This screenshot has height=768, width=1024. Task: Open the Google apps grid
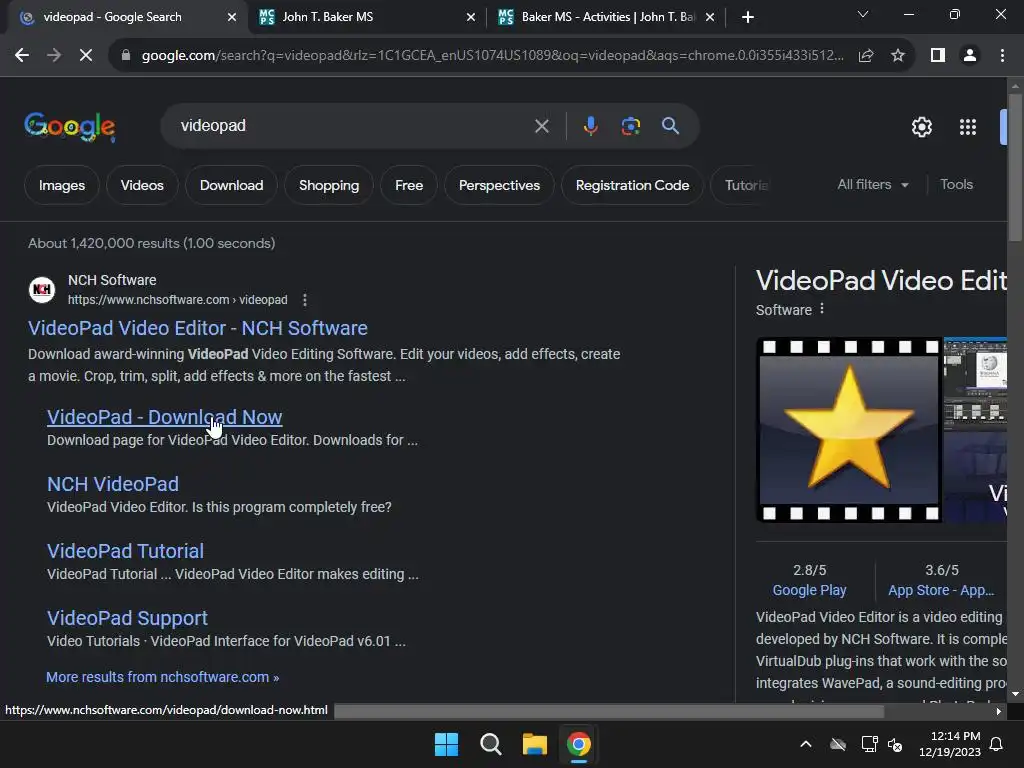pyautogui.click(x=967, y=127)
